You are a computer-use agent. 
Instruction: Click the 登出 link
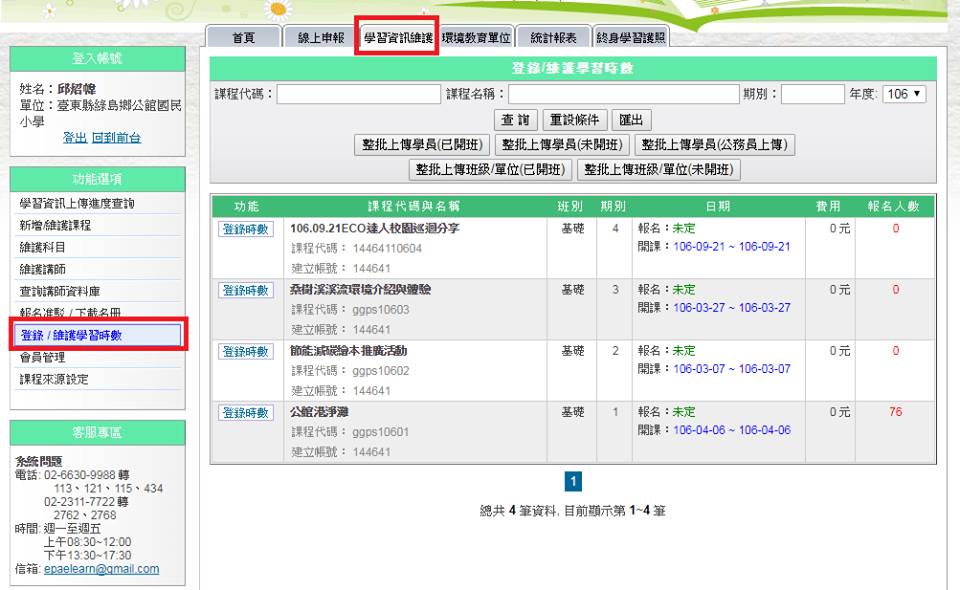[x=75, y=138]
